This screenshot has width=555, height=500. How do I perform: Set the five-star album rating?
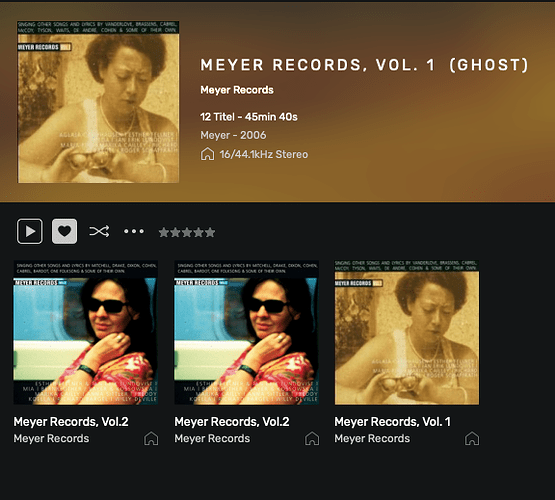(187, 232)
